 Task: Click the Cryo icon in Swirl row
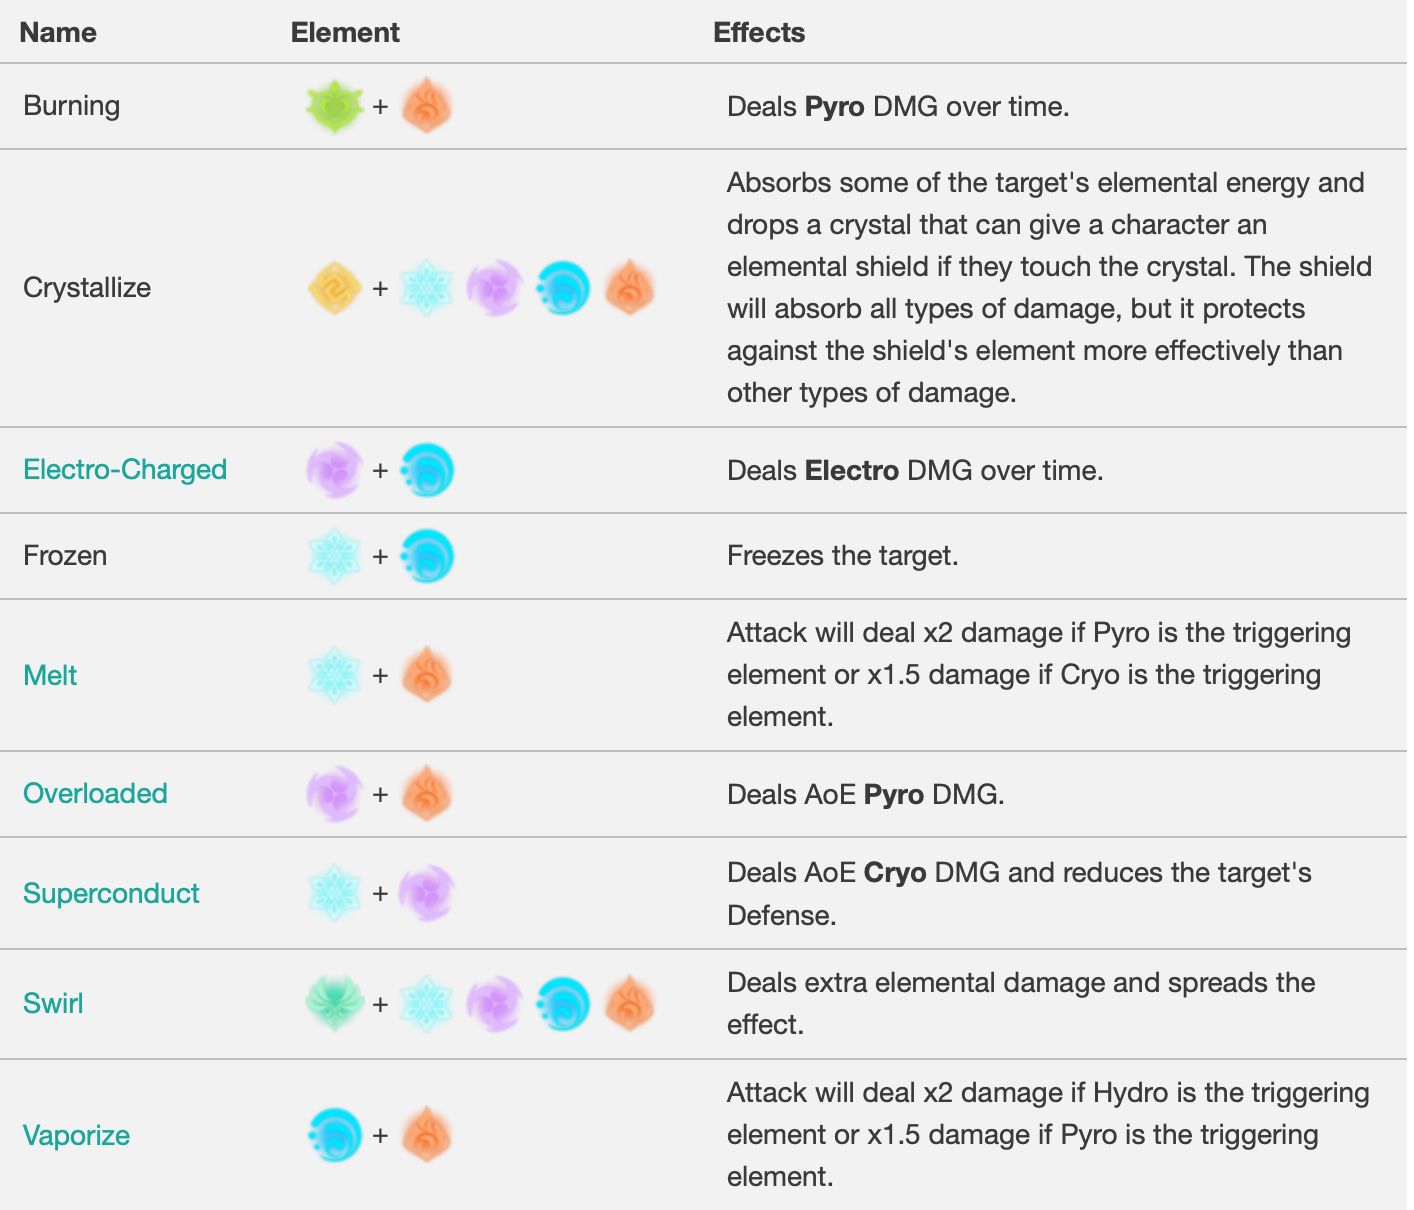(427, 1004)
